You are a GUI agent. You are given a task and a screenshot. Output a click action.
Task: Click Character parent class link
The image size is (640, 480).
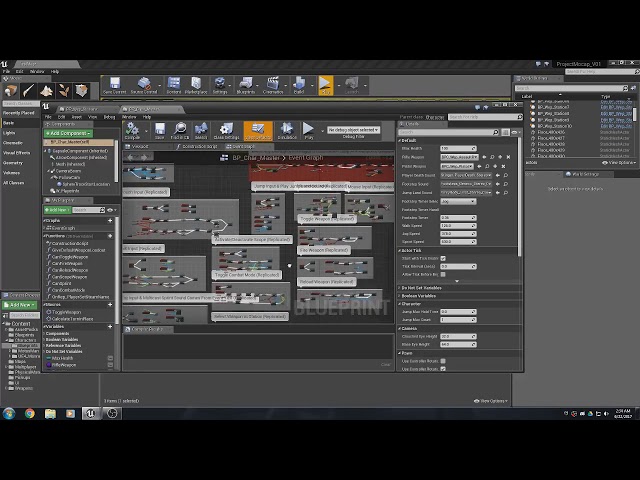point(435,117)
